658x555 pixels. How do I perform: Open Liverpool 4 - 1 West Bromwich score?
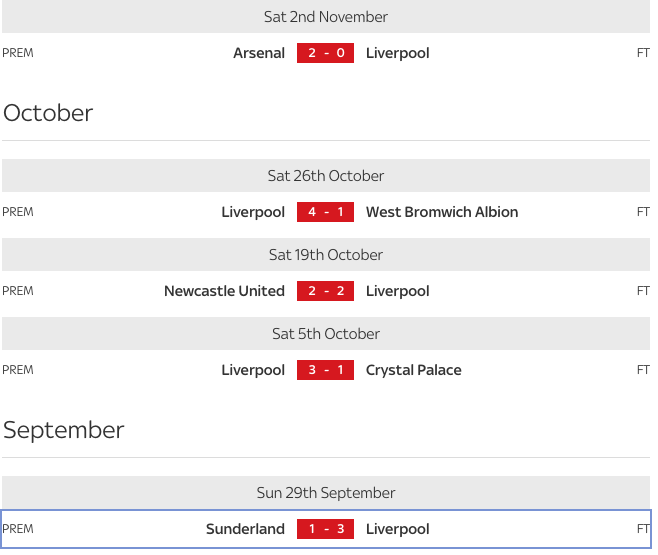coord(325,212)
